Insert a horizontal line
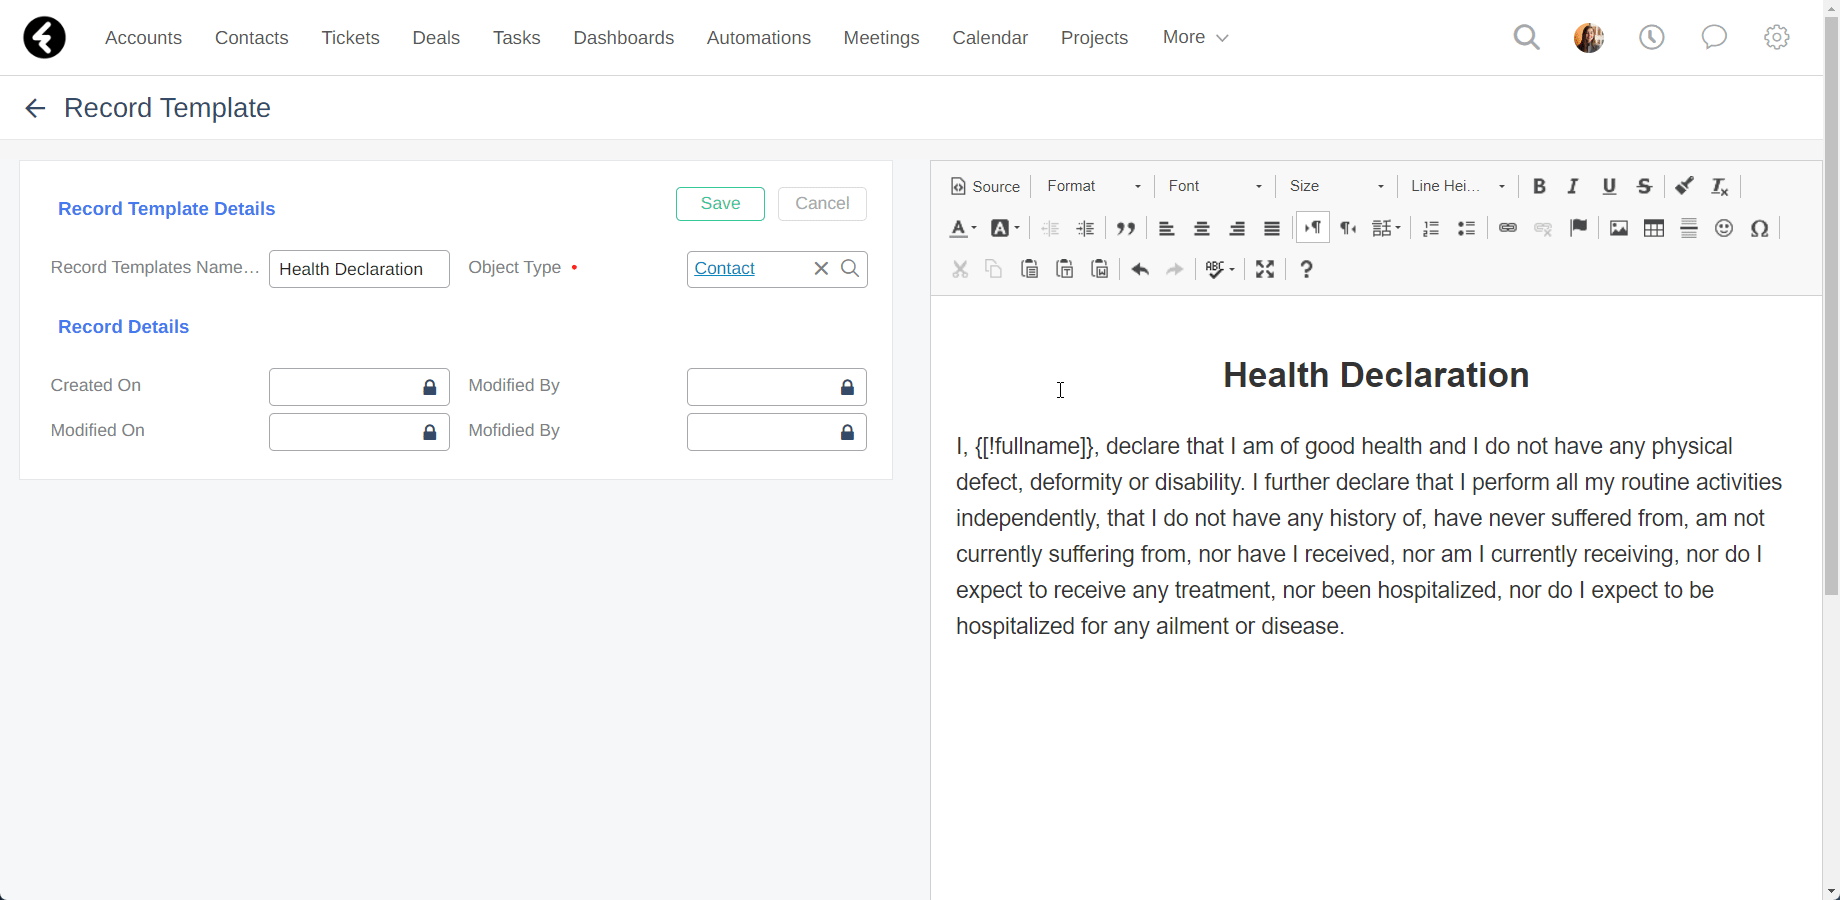This screenshot has width=1840, height=900. pyautogui.click(x=1689, y=228)
